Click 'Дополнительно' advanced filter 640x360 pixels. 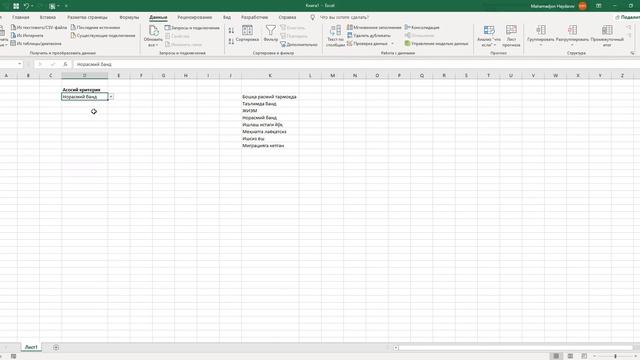tap(299, 44)
